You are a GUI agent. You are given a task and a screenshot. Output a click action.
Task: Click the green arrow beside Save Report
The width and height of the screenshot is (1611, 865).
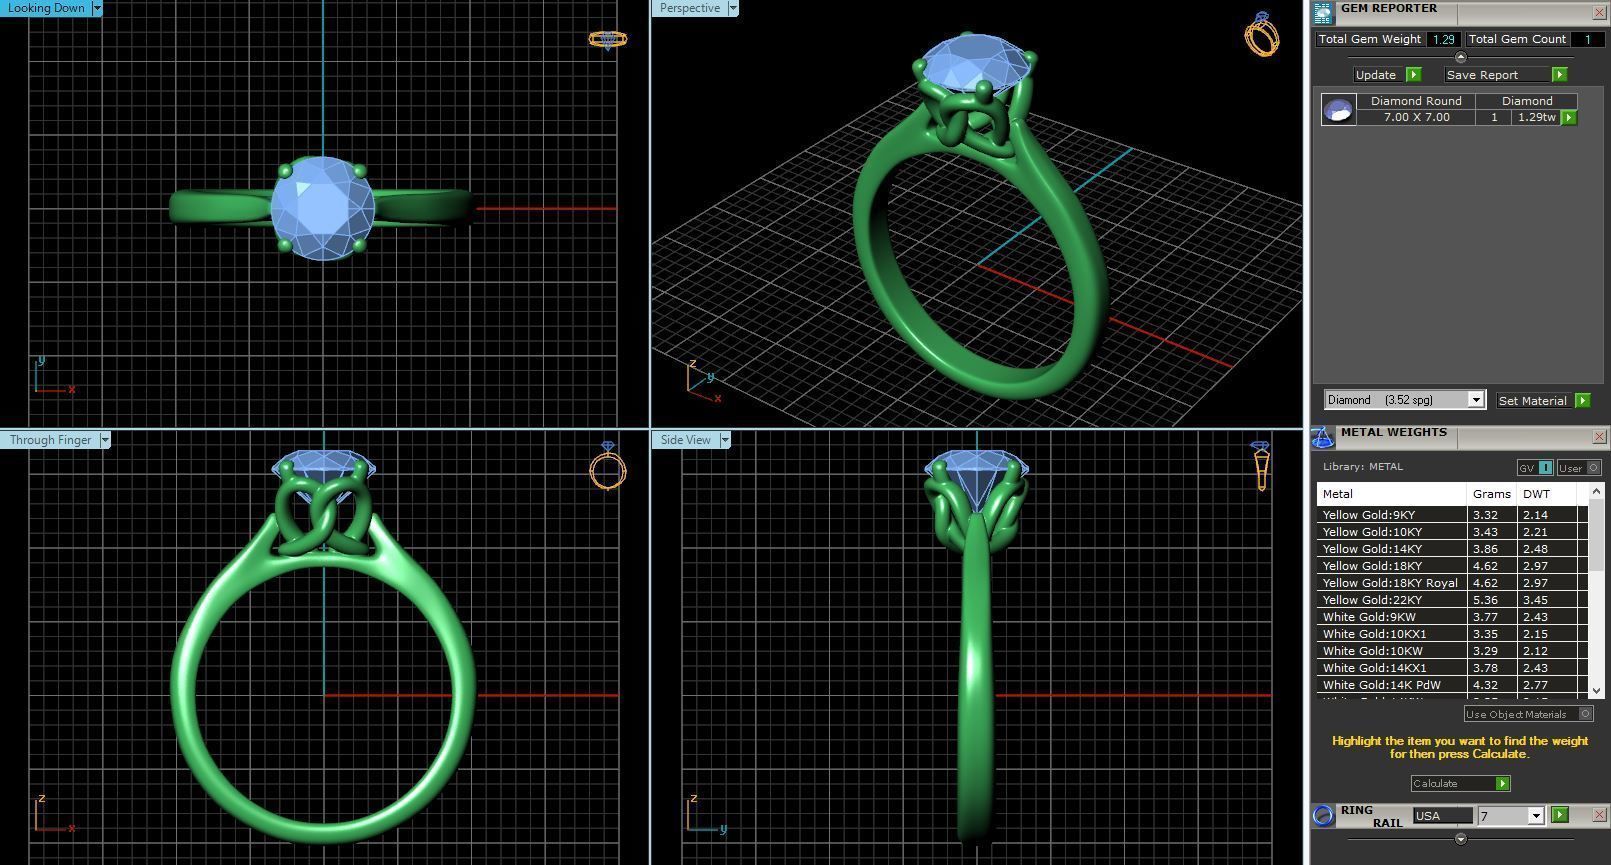(x=1559, y=75)
